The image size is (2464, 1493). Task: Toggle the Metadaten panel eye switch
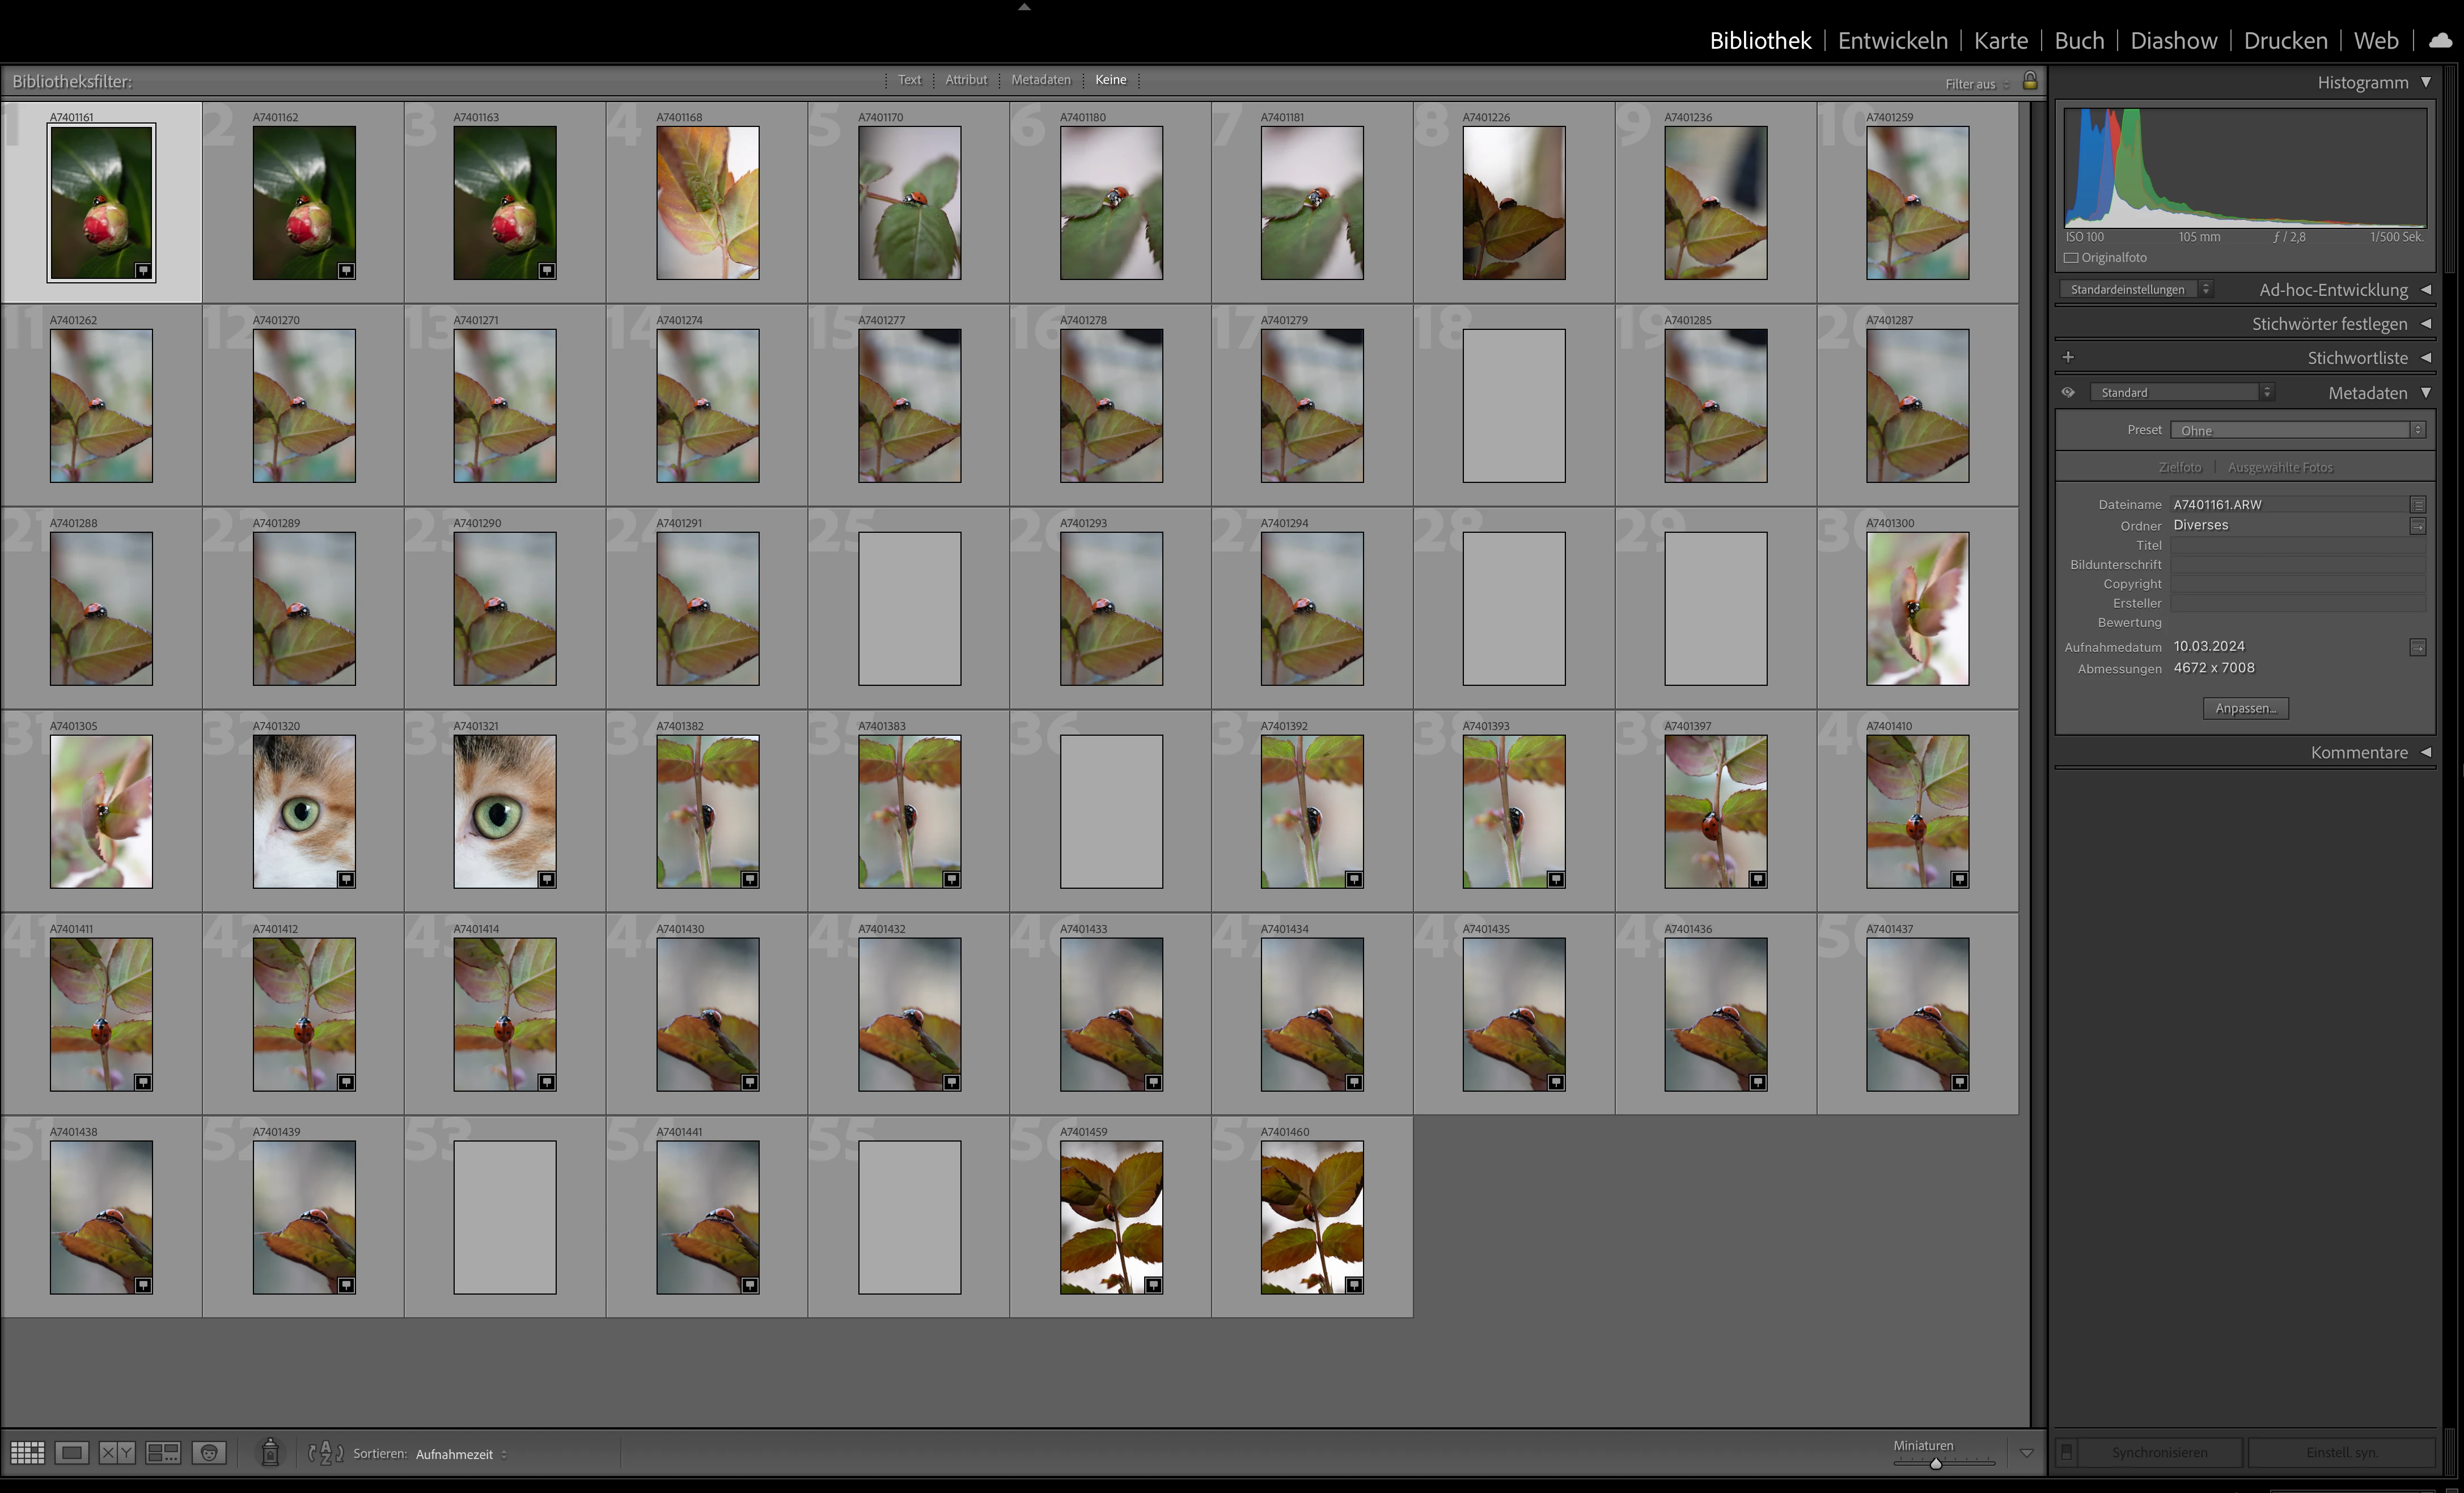click(x=2068, y=393)
